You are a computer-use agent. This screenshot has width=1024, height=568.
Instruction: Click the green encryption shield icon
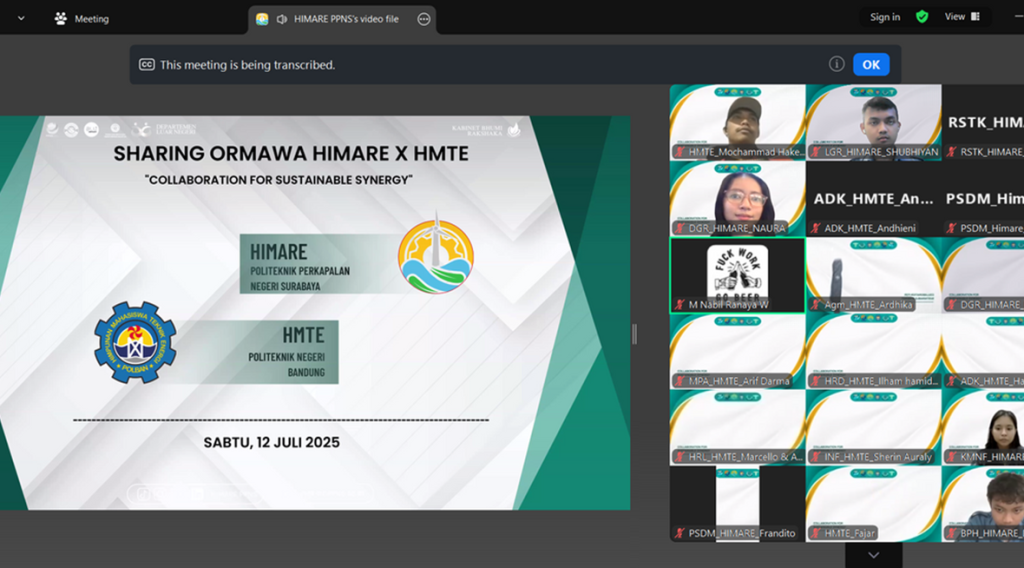(922, 17)
